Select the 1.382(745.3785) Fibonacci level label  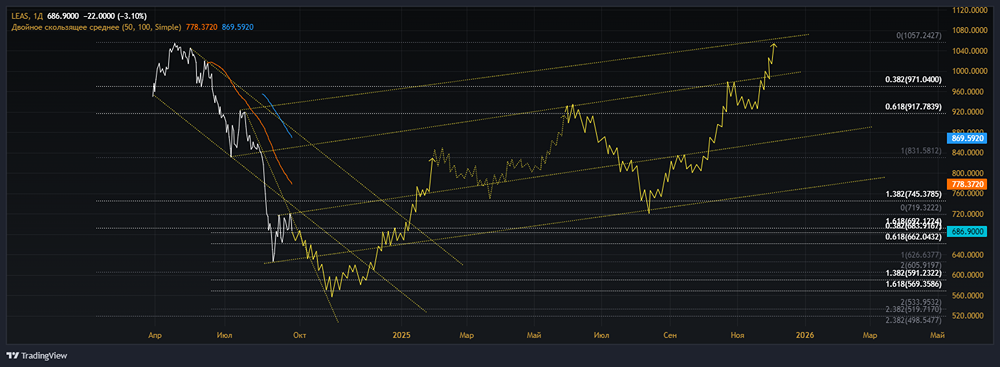[913, 194]
